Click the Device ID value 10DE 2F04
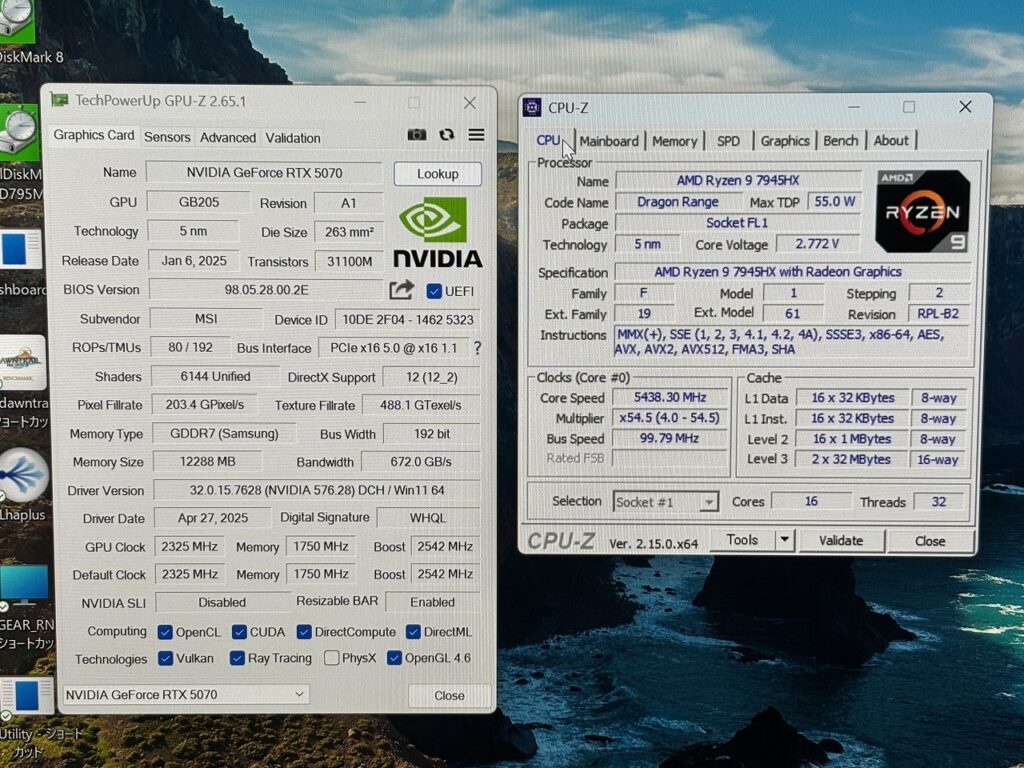The width and height of the screenshot is (1024, 768). point(408,319)
